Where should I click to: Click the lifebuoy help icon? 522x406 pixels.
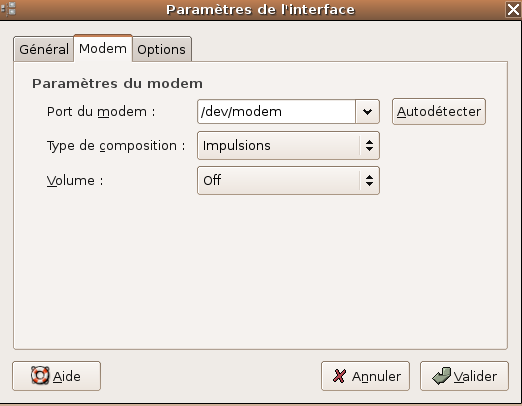click(40, 375)
